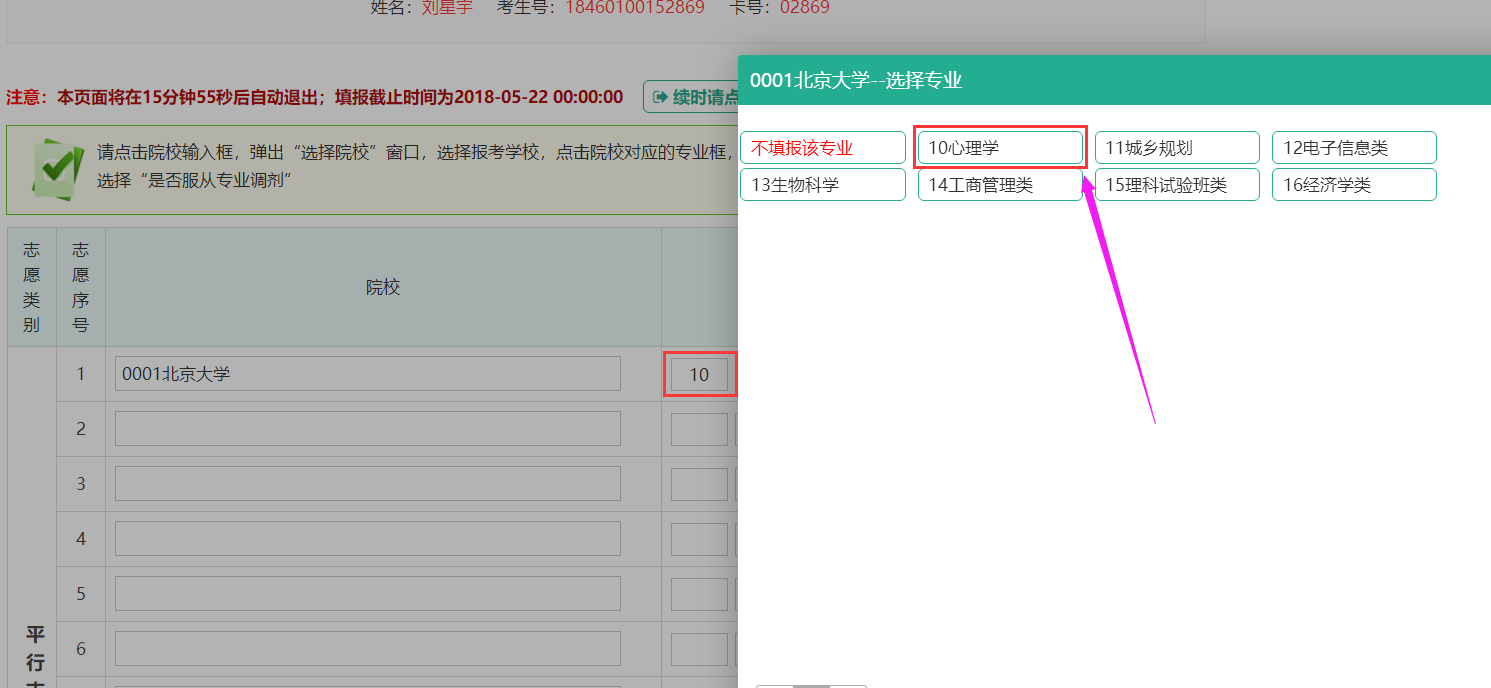Click school input field in row 5
The width and height of the screenshot is (1491, 688).
click(367, 594)
